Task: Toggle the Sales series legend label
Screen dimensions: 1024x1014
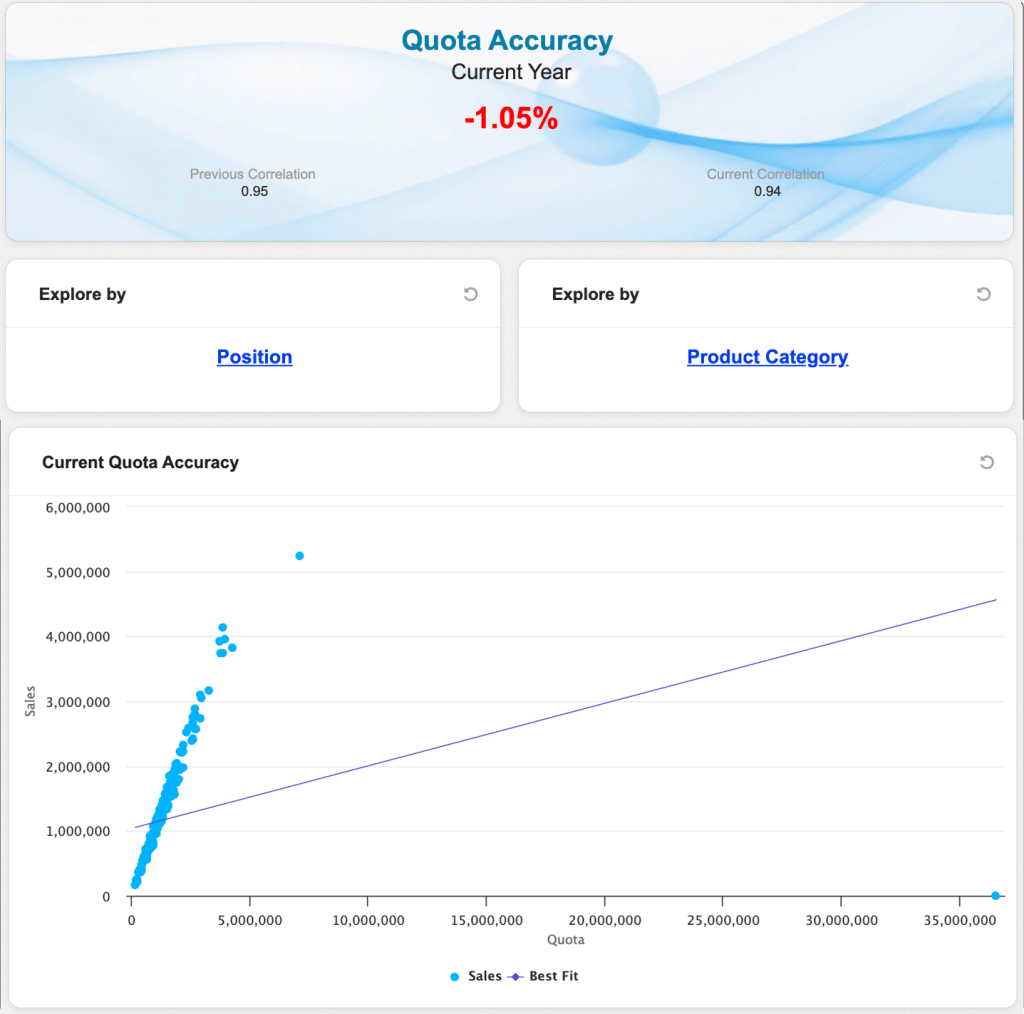Action: pyautogui.click(x=485, y=976)
